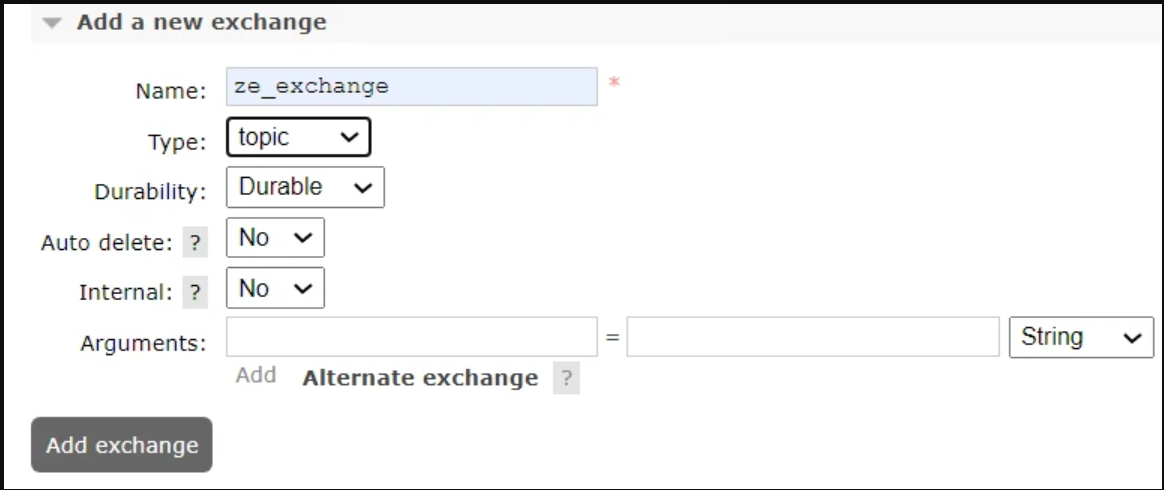Screen dimensions: 1164x490
Task: Click the grey Add text under Arguments
Action: point(256,376)
